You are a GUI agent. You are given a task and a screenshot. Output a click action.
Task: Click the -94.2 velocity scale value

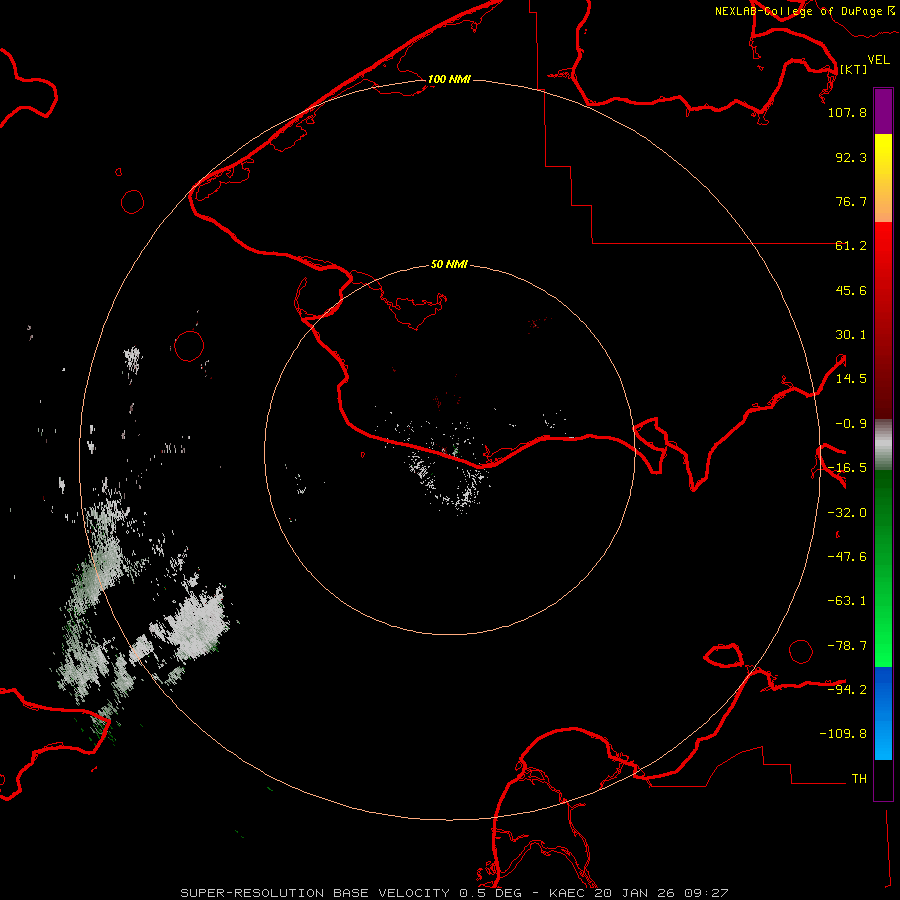tap(847, 690)
